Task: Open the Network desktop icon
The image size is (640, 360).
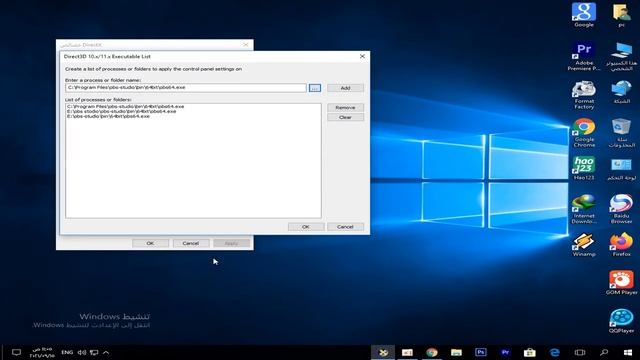Action: [621, 92]
